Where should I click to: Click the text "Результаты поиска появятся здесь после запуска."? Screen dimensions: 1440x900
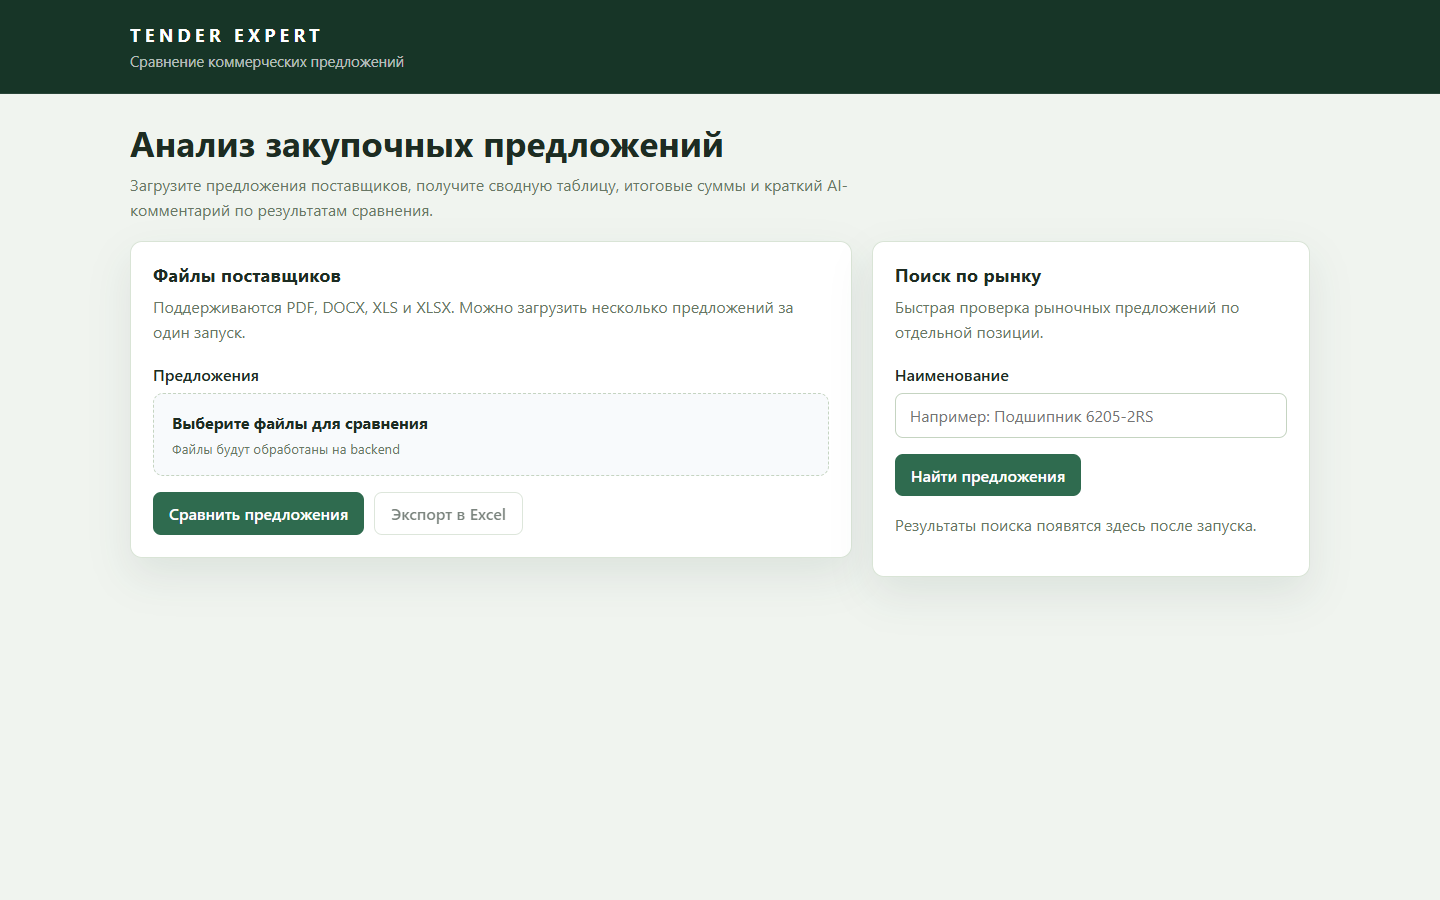click(1076, 526)
